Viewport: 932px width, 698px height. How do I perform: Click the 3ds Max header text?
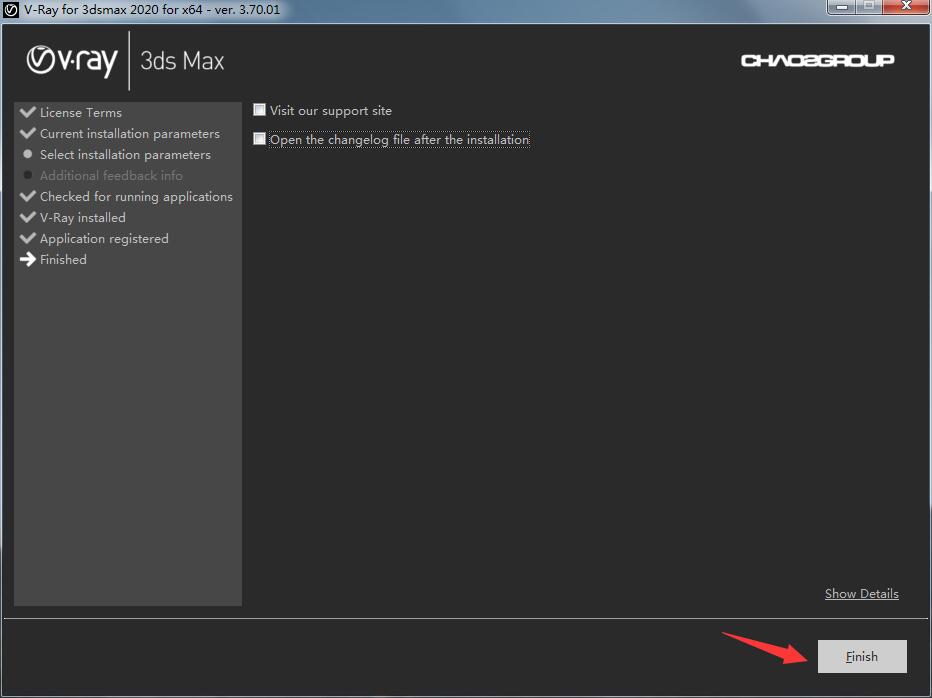tap(182, 61)
